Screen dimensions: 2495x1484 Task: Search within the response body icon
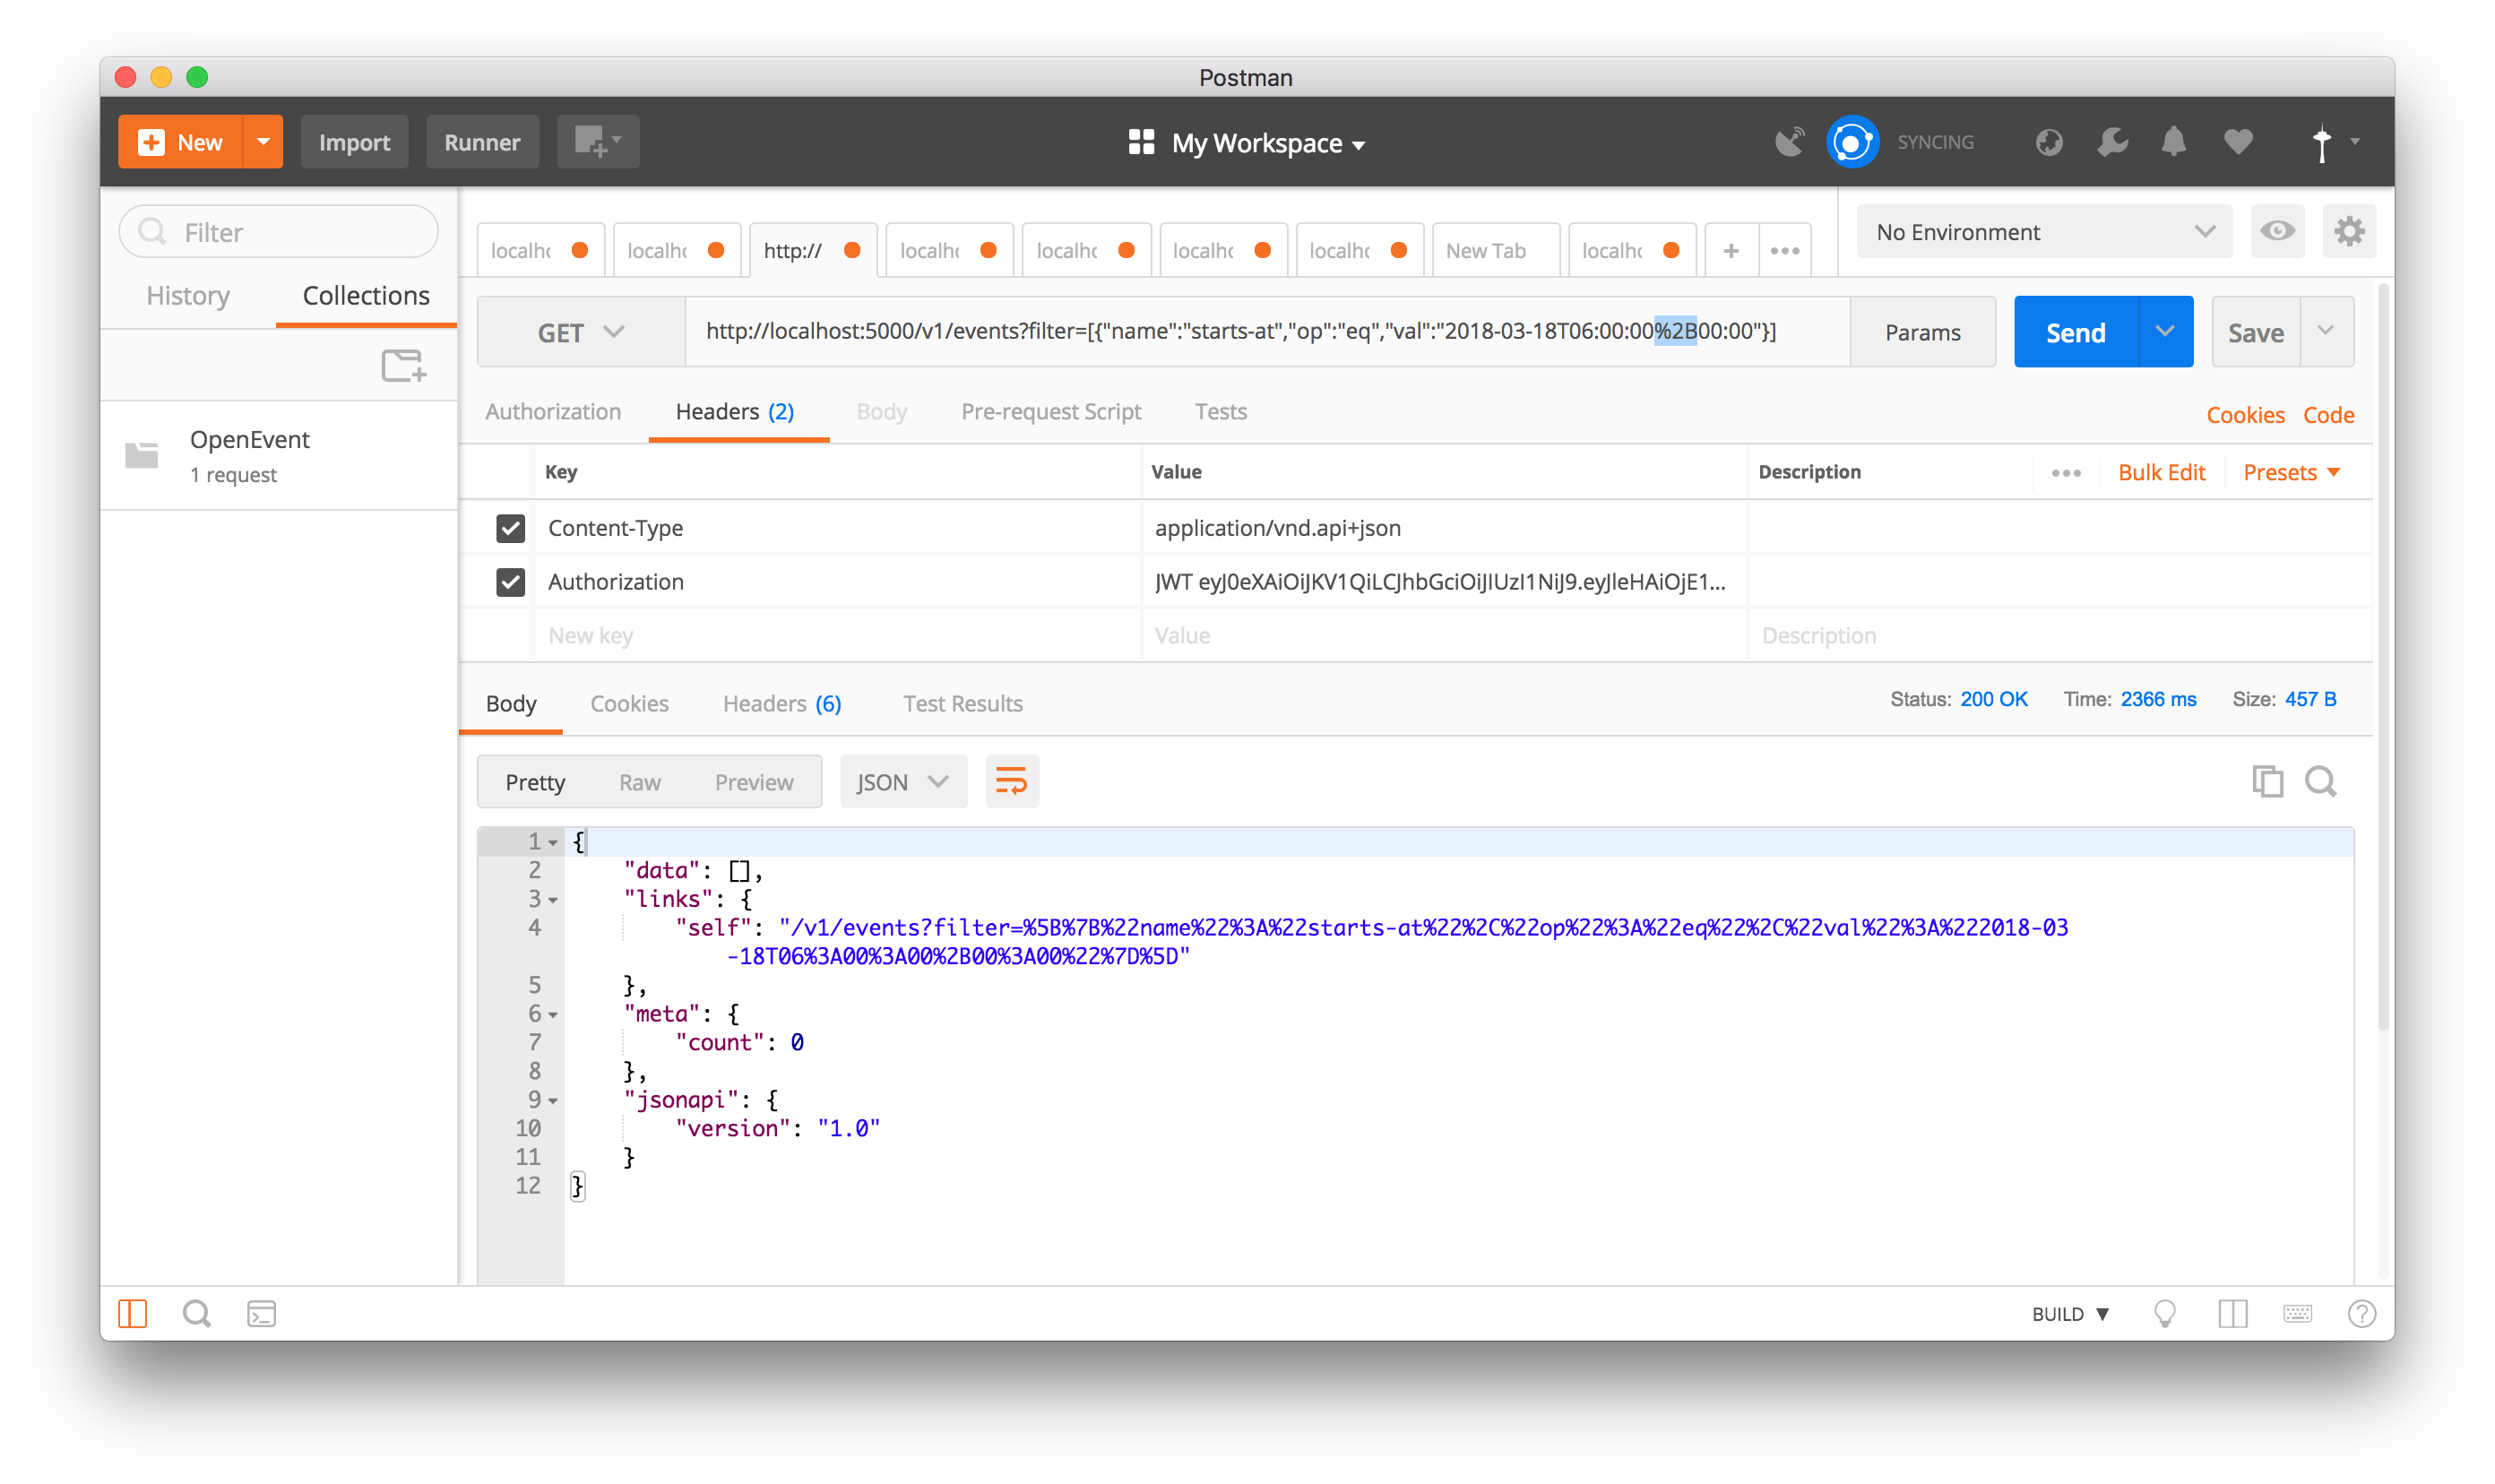pyautogui.click(x=2321, y=781)
